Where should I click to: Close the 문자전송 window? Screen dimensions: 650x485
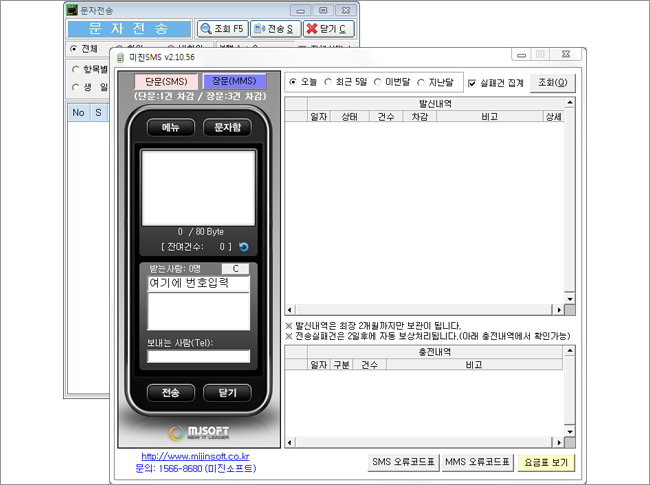point(346,10)
